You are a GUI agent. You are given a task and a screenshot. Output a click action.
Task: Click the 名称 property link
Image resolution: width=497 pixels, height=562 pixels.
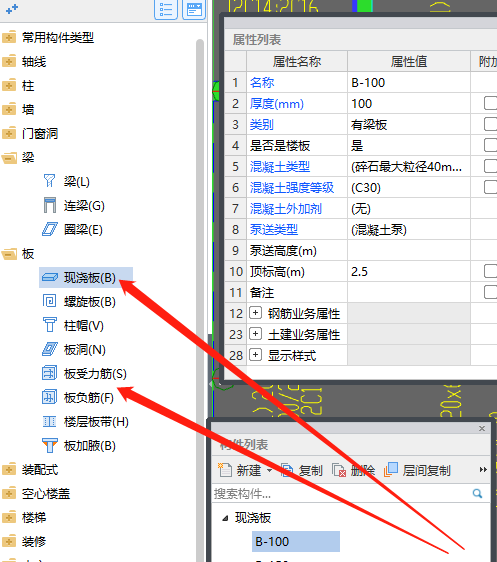(x=262, y=82)
